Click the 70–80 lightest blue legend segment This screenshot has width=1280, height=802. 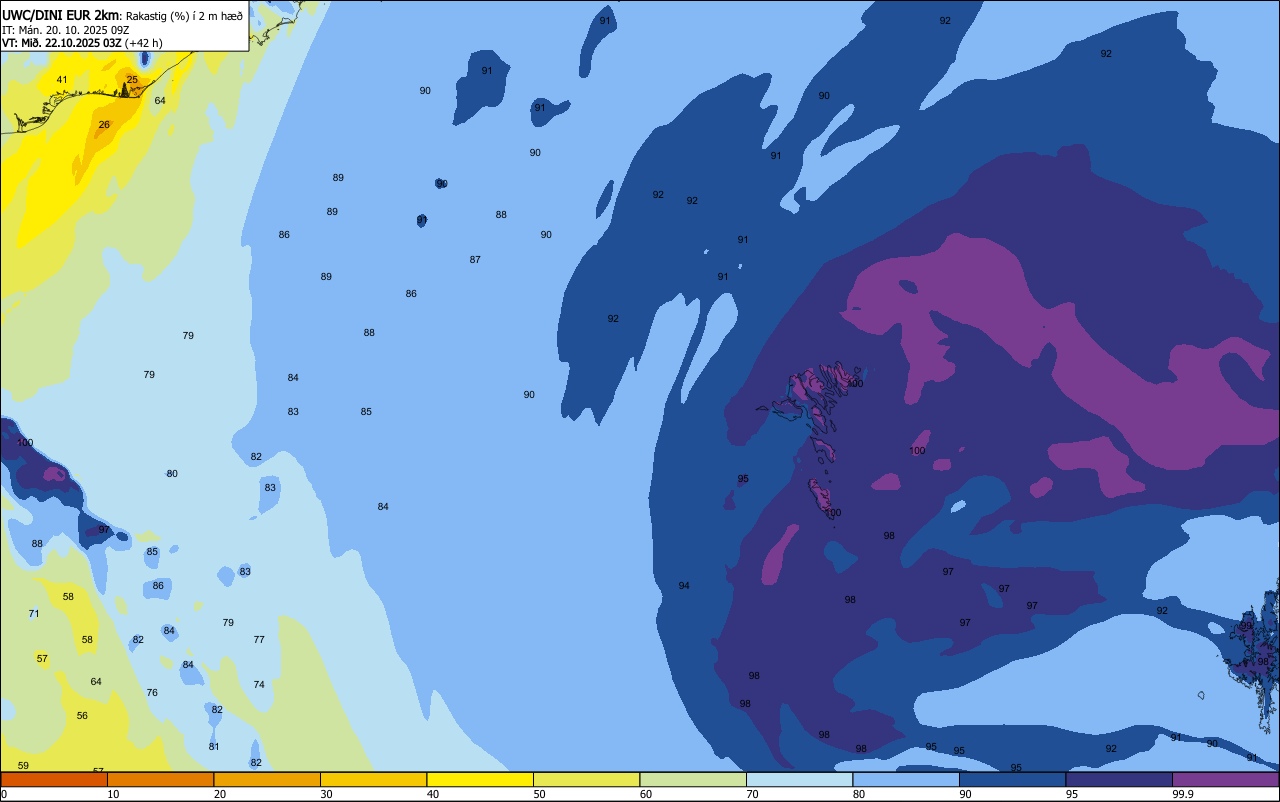click(x=799, y=779)
